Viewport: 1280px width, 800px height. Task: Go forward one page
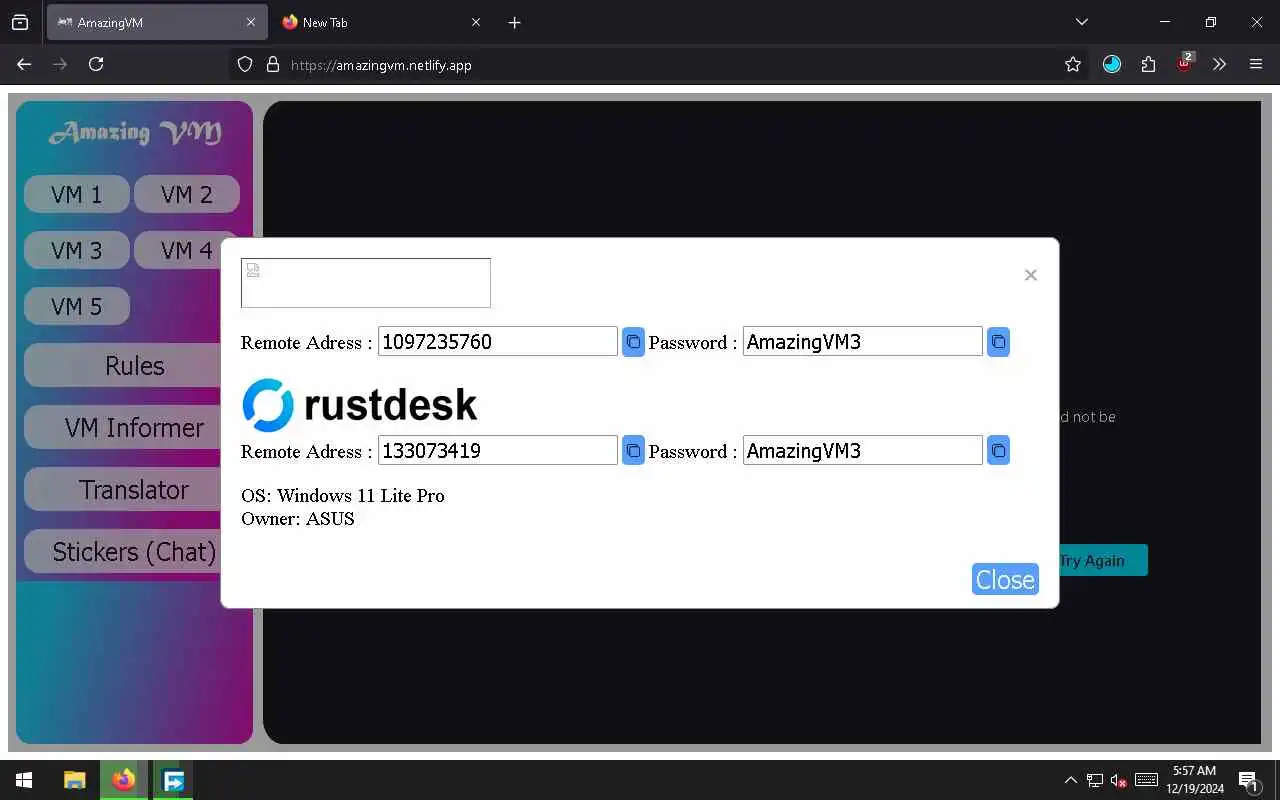point(60,64)
